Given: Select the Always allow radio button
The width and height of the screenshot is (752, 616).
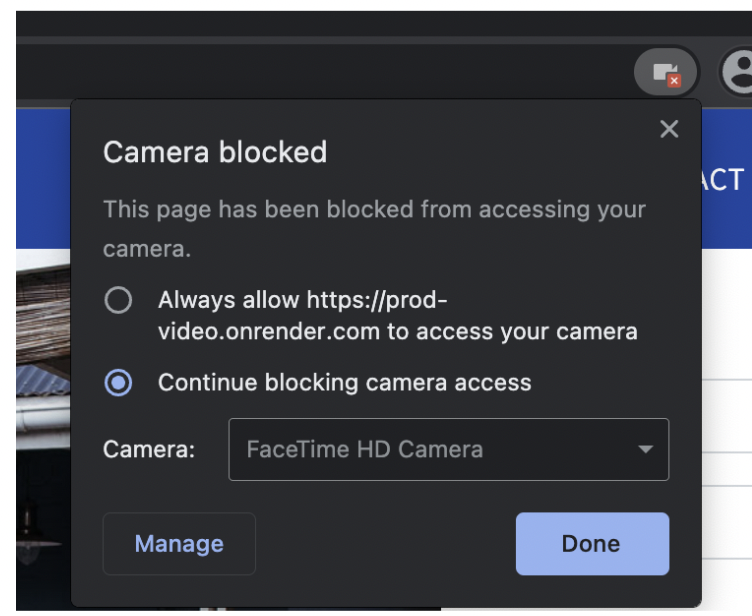Looking at the screenshot, I should pyautogui.click(x=118, y=301).
